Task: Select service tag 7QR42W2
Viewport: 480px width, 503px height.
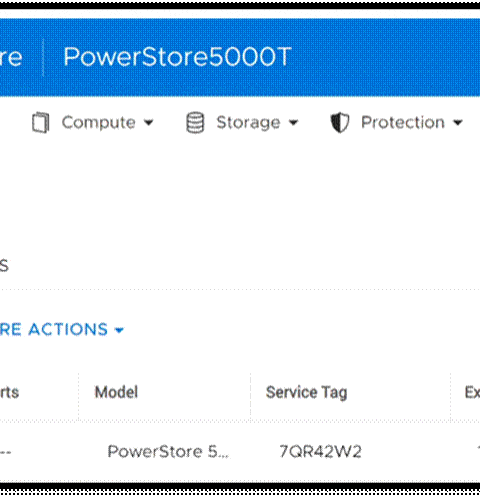Action: (320, 452)
